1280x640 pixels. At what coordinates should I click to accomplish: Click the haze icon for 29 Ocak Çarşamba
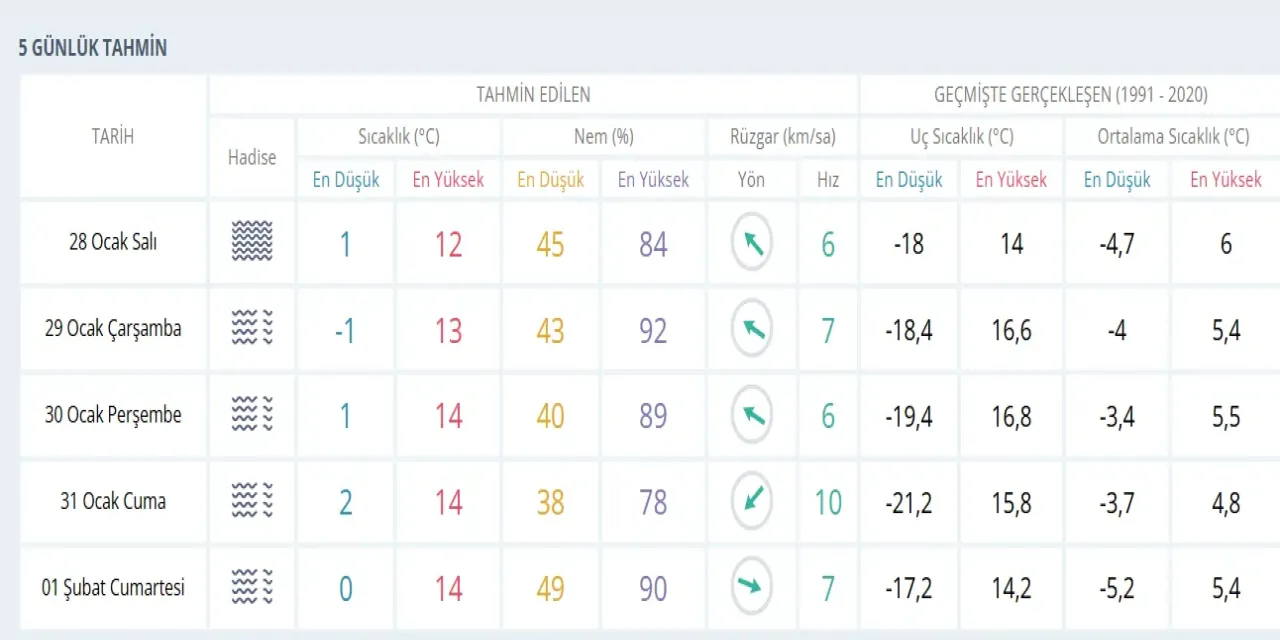[x=252, y=329]
